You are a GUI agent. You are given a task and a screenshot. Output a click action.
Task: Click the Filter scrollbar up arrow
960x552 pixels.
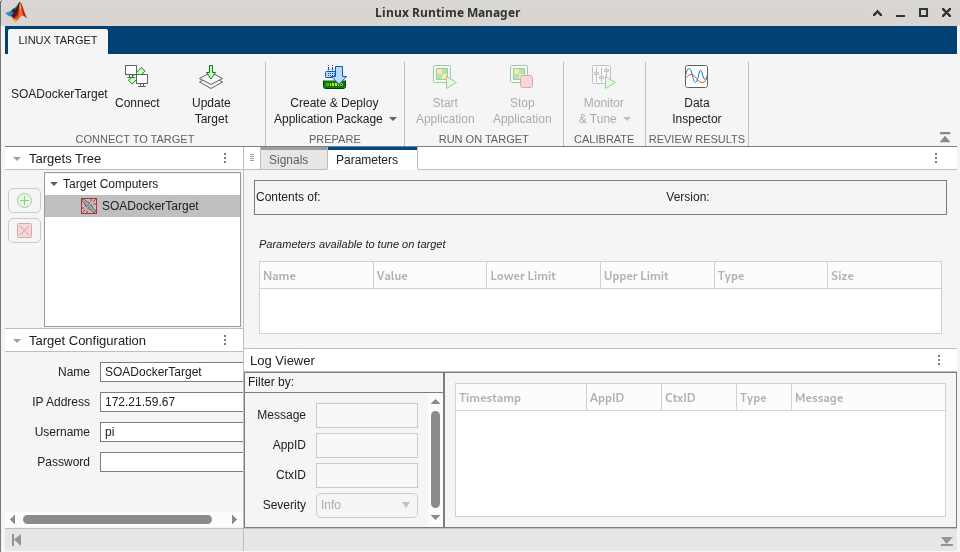(435, 401)
